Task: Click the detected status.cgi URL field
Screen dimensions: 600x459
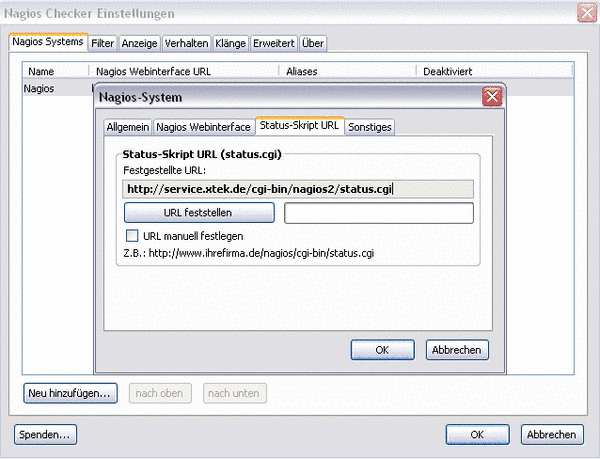Action: point(298,189)
